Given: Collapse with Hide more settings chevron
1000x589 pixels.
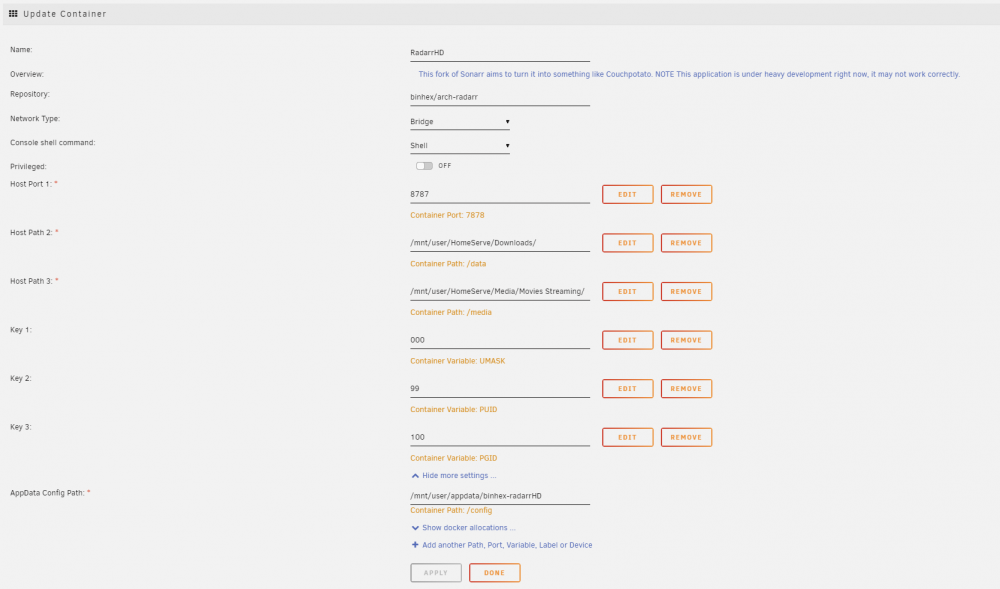Looking at the screenshot, I should pyautogui.click(x=415, y=476).
